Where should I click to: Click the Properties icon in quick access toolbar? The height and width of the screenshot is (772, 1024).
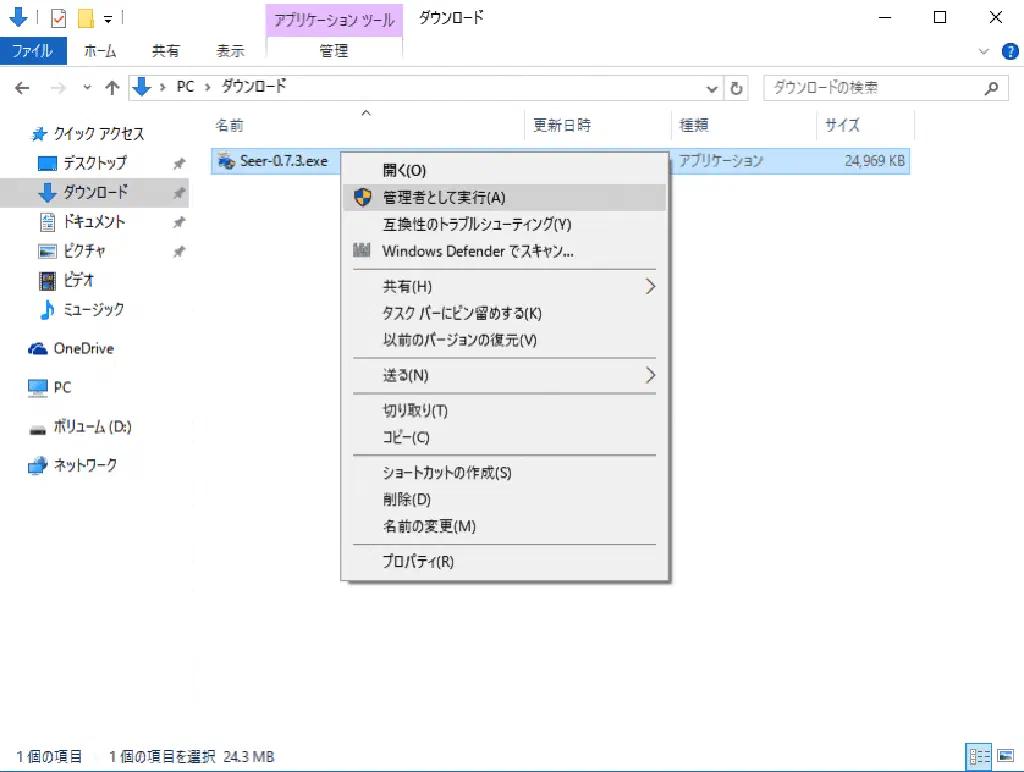(x=58, y=18)
